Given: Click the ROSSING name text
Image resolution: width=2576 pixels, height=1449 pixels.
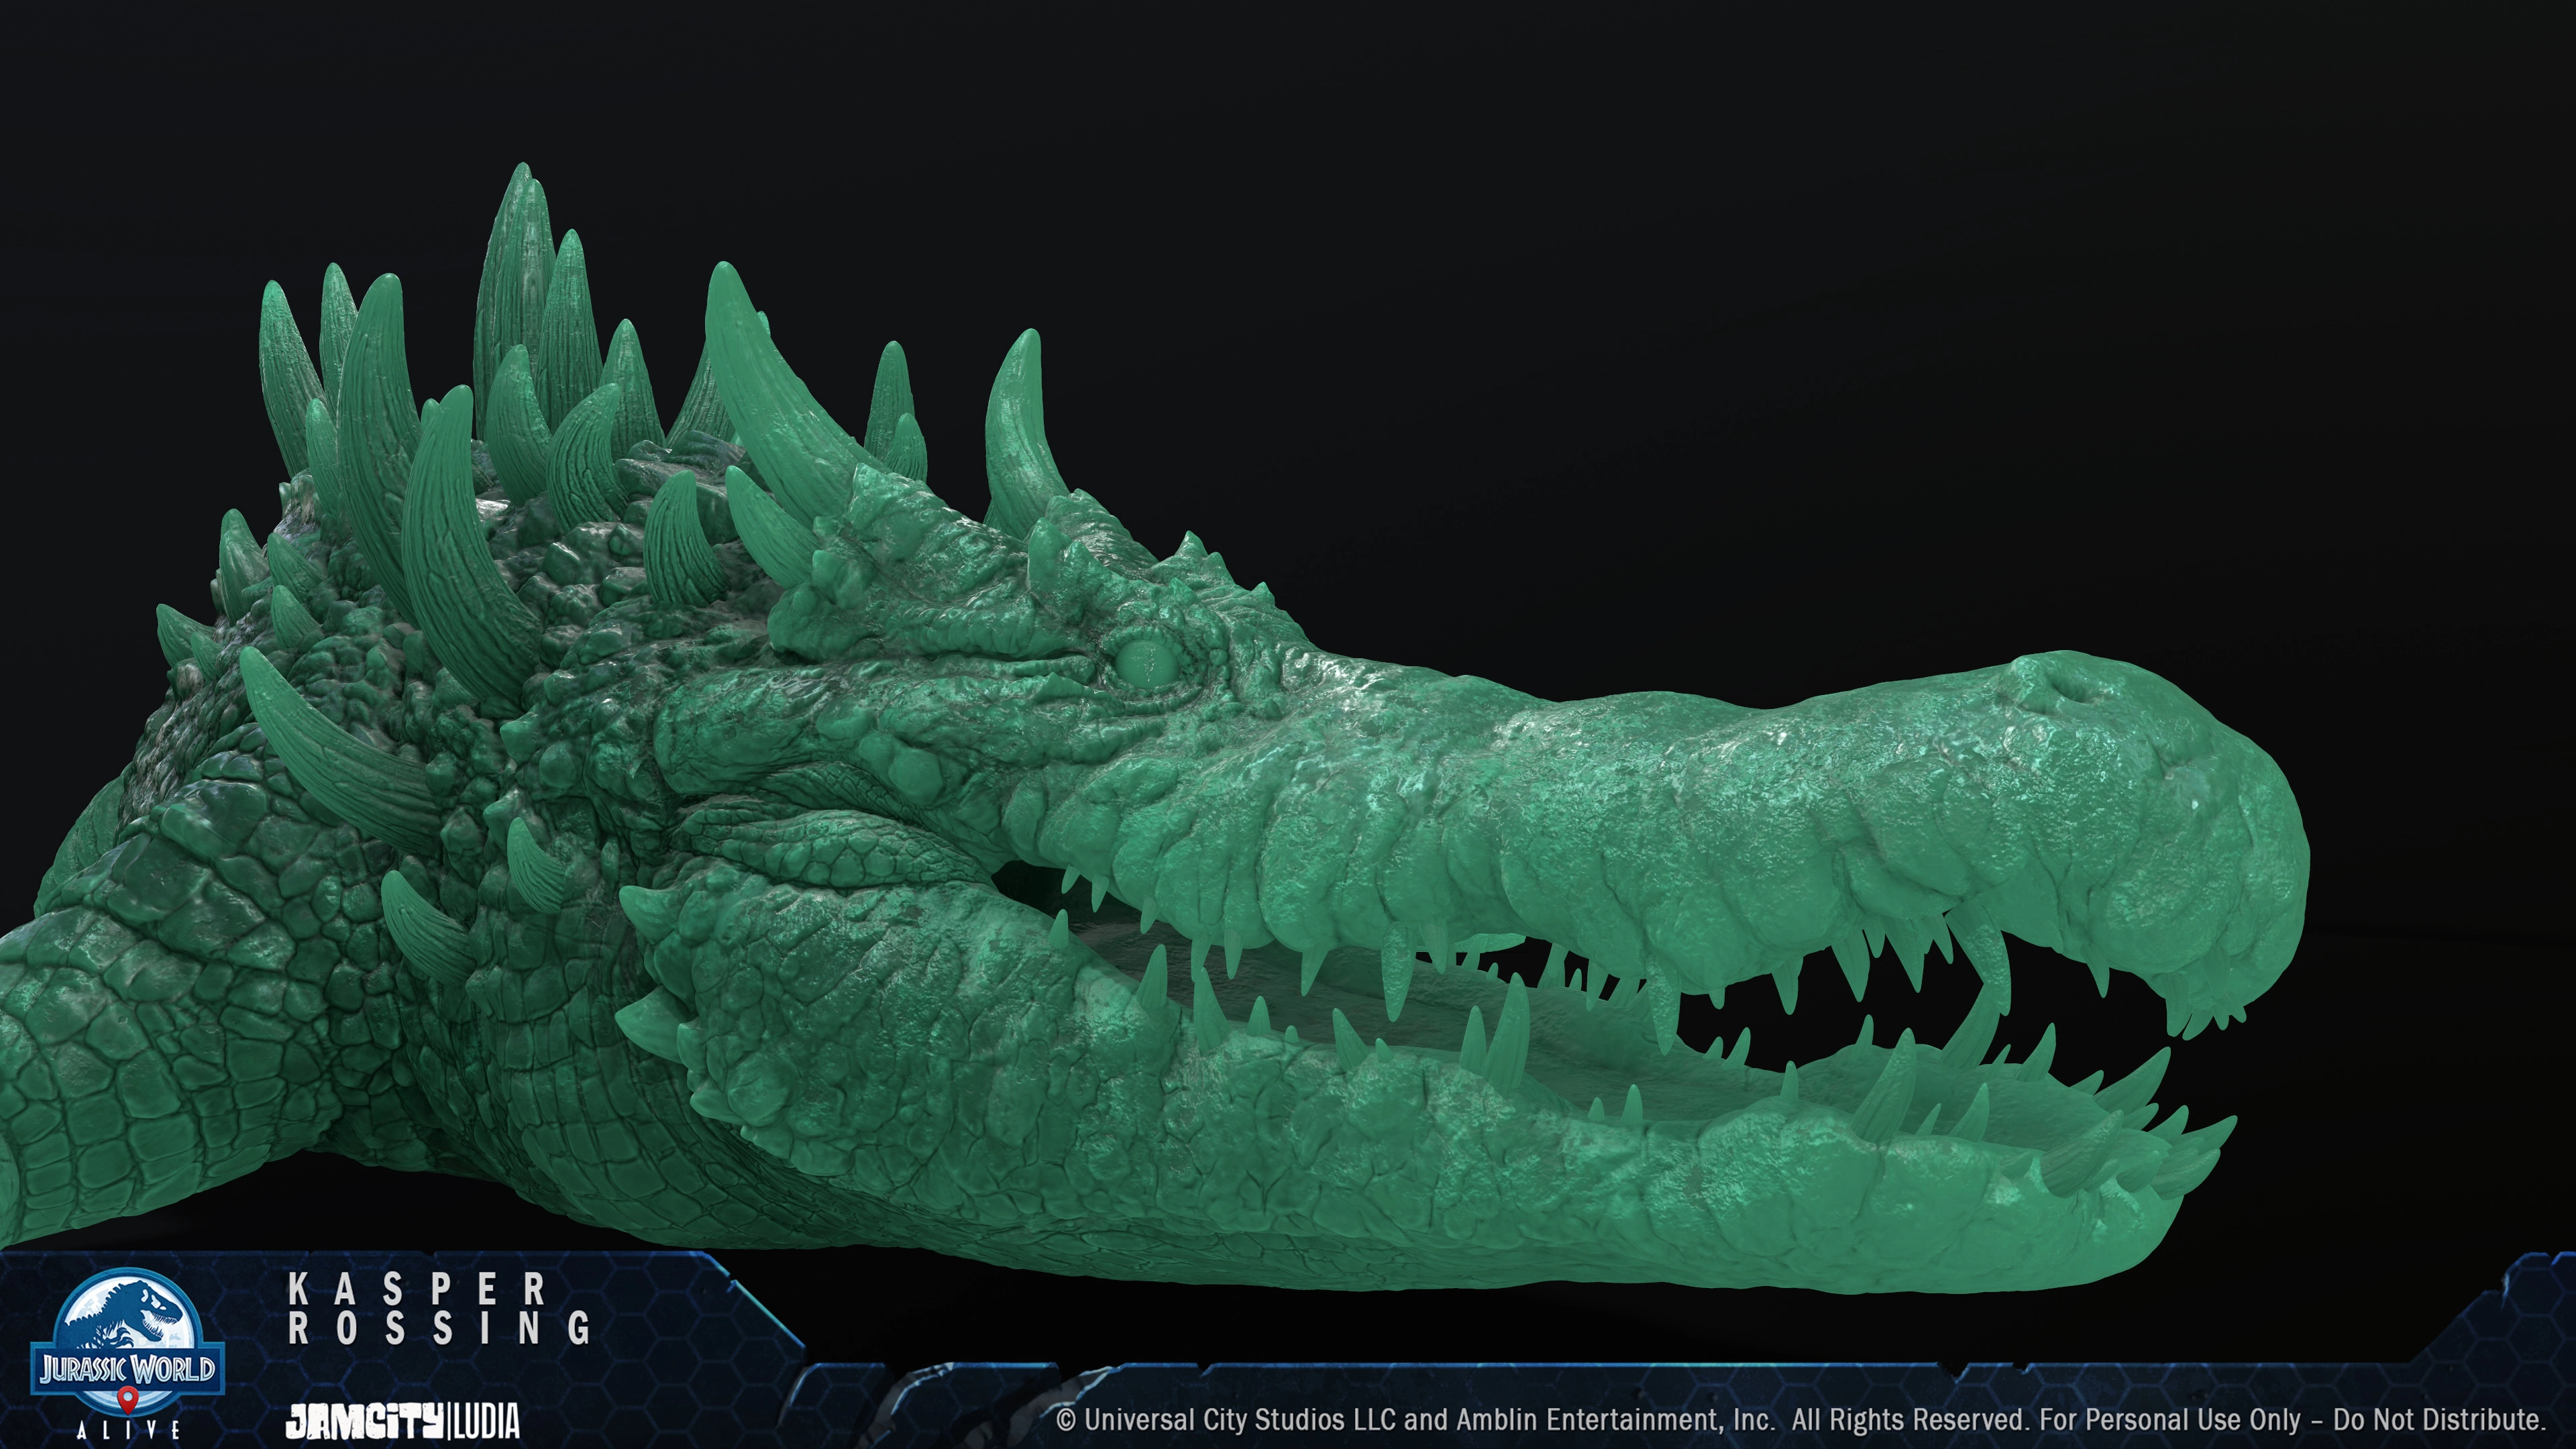Looking at the screenshot, I should tap(440, 1329).
